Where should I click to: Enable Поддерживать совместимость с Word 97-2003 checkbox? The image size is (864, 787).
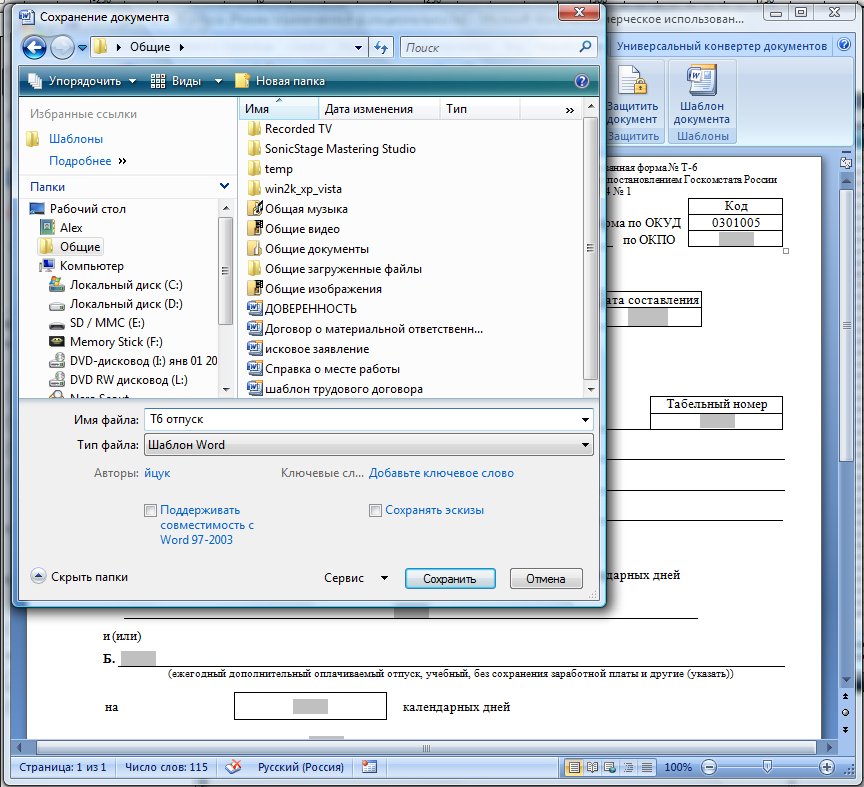151,510
